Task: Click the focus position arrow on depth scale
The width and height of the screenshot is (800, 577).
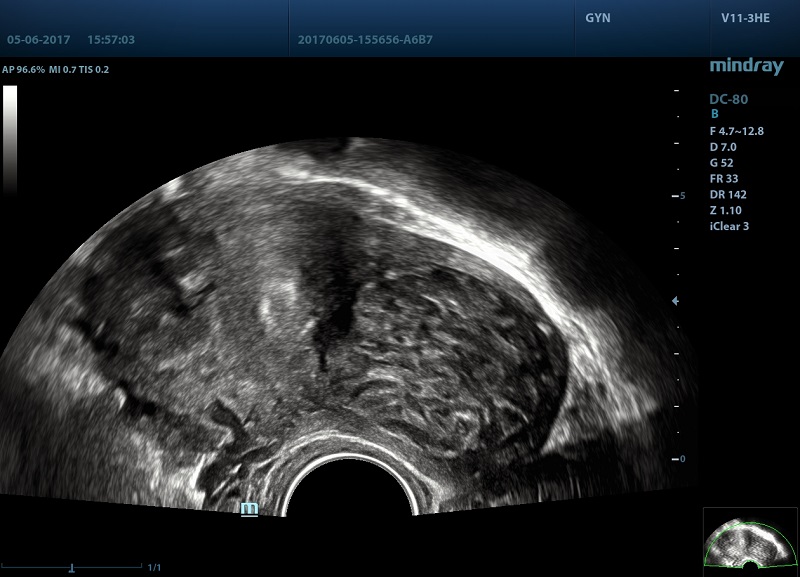Action: pyautogui.click(x=675, y=301)
